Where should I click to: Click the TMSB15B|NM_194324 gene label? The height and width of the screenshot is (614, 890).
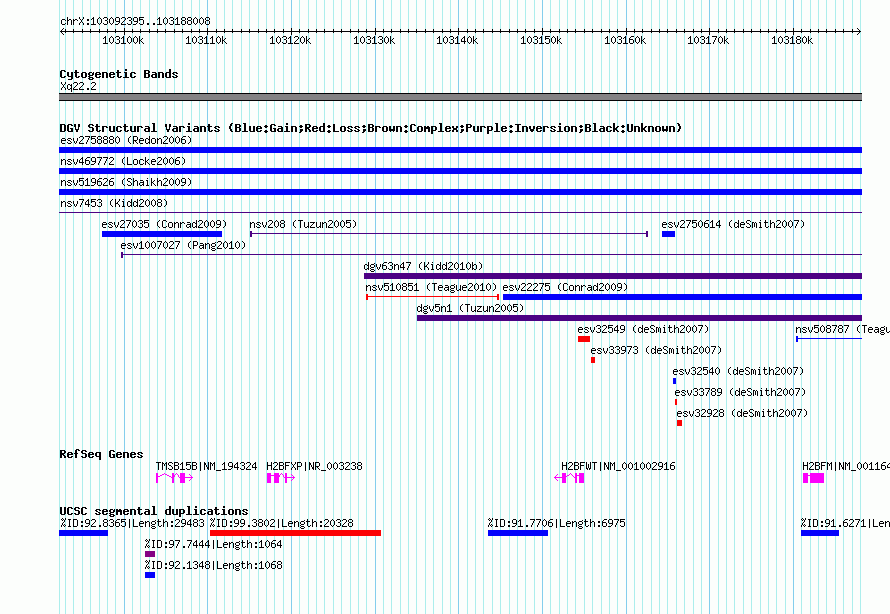(207, 466)
